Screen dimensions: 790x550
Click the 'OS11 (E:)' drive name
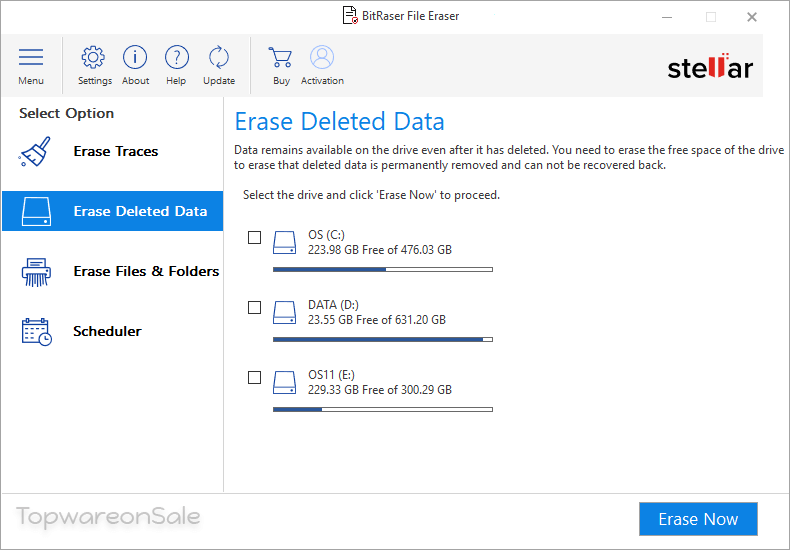click(332, 375)
